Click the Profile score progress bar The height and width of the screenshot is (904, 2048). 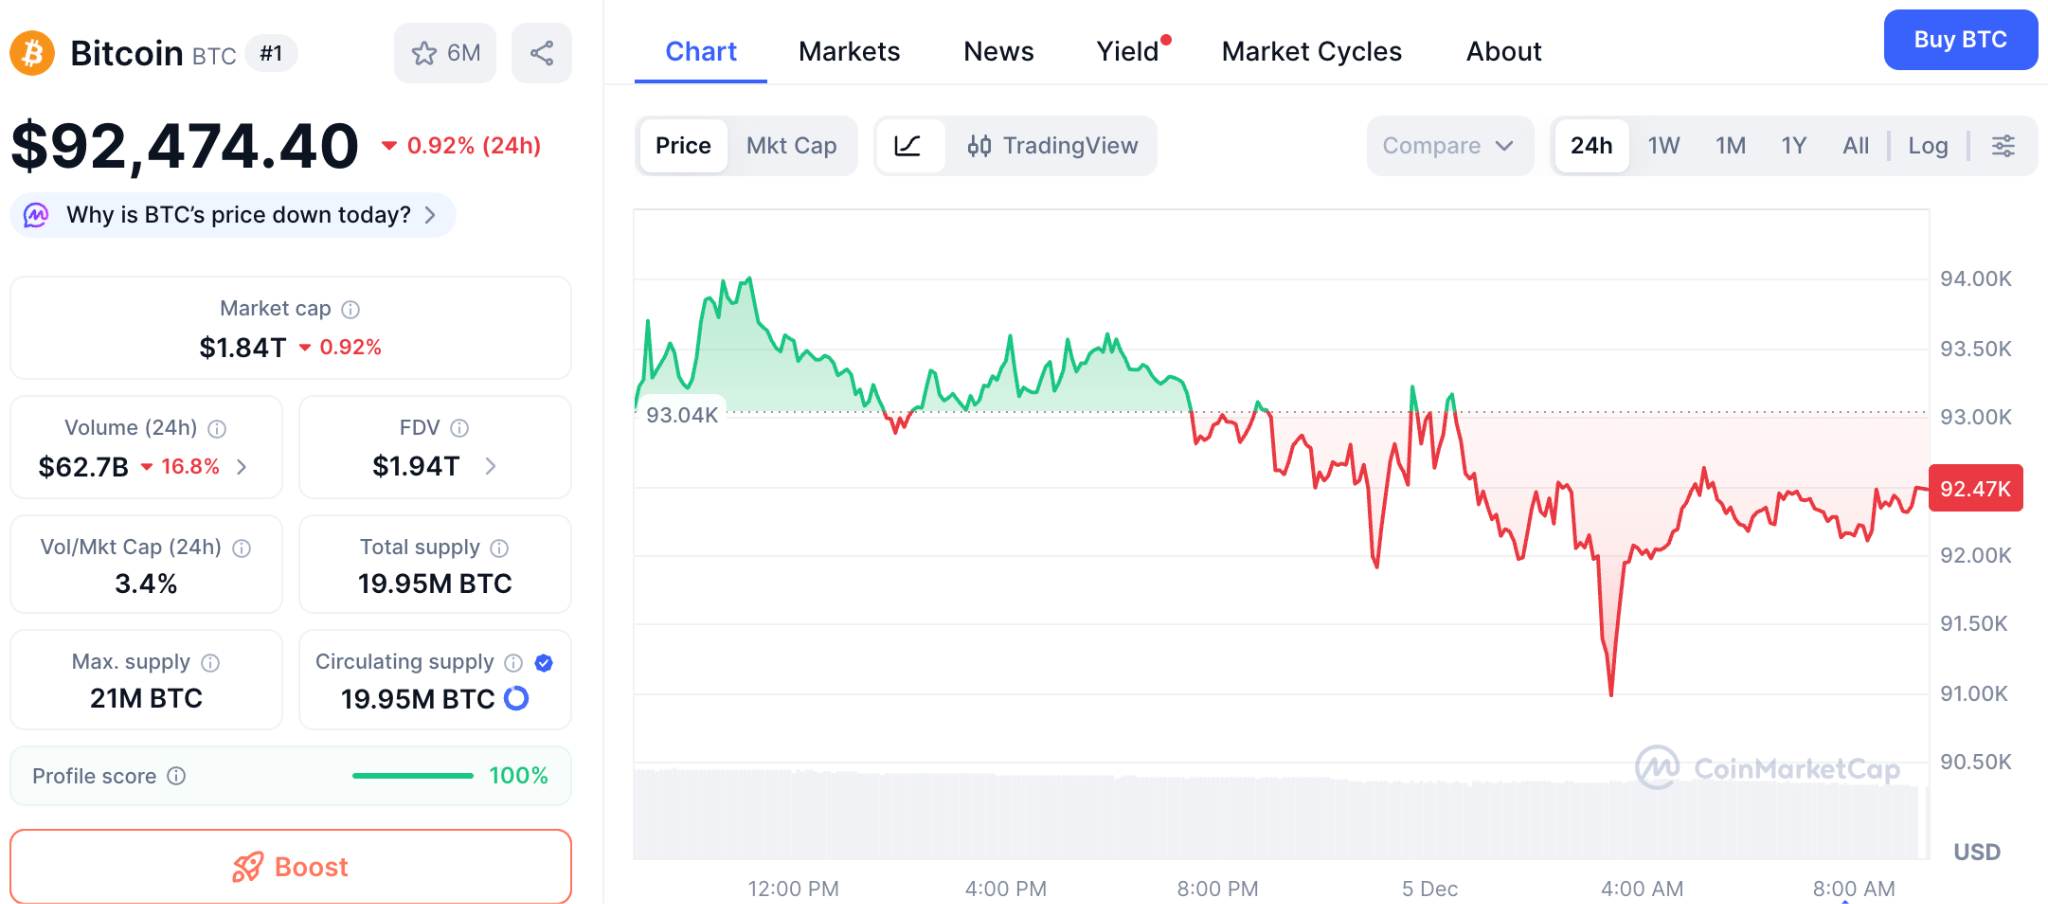coord(412,776)
